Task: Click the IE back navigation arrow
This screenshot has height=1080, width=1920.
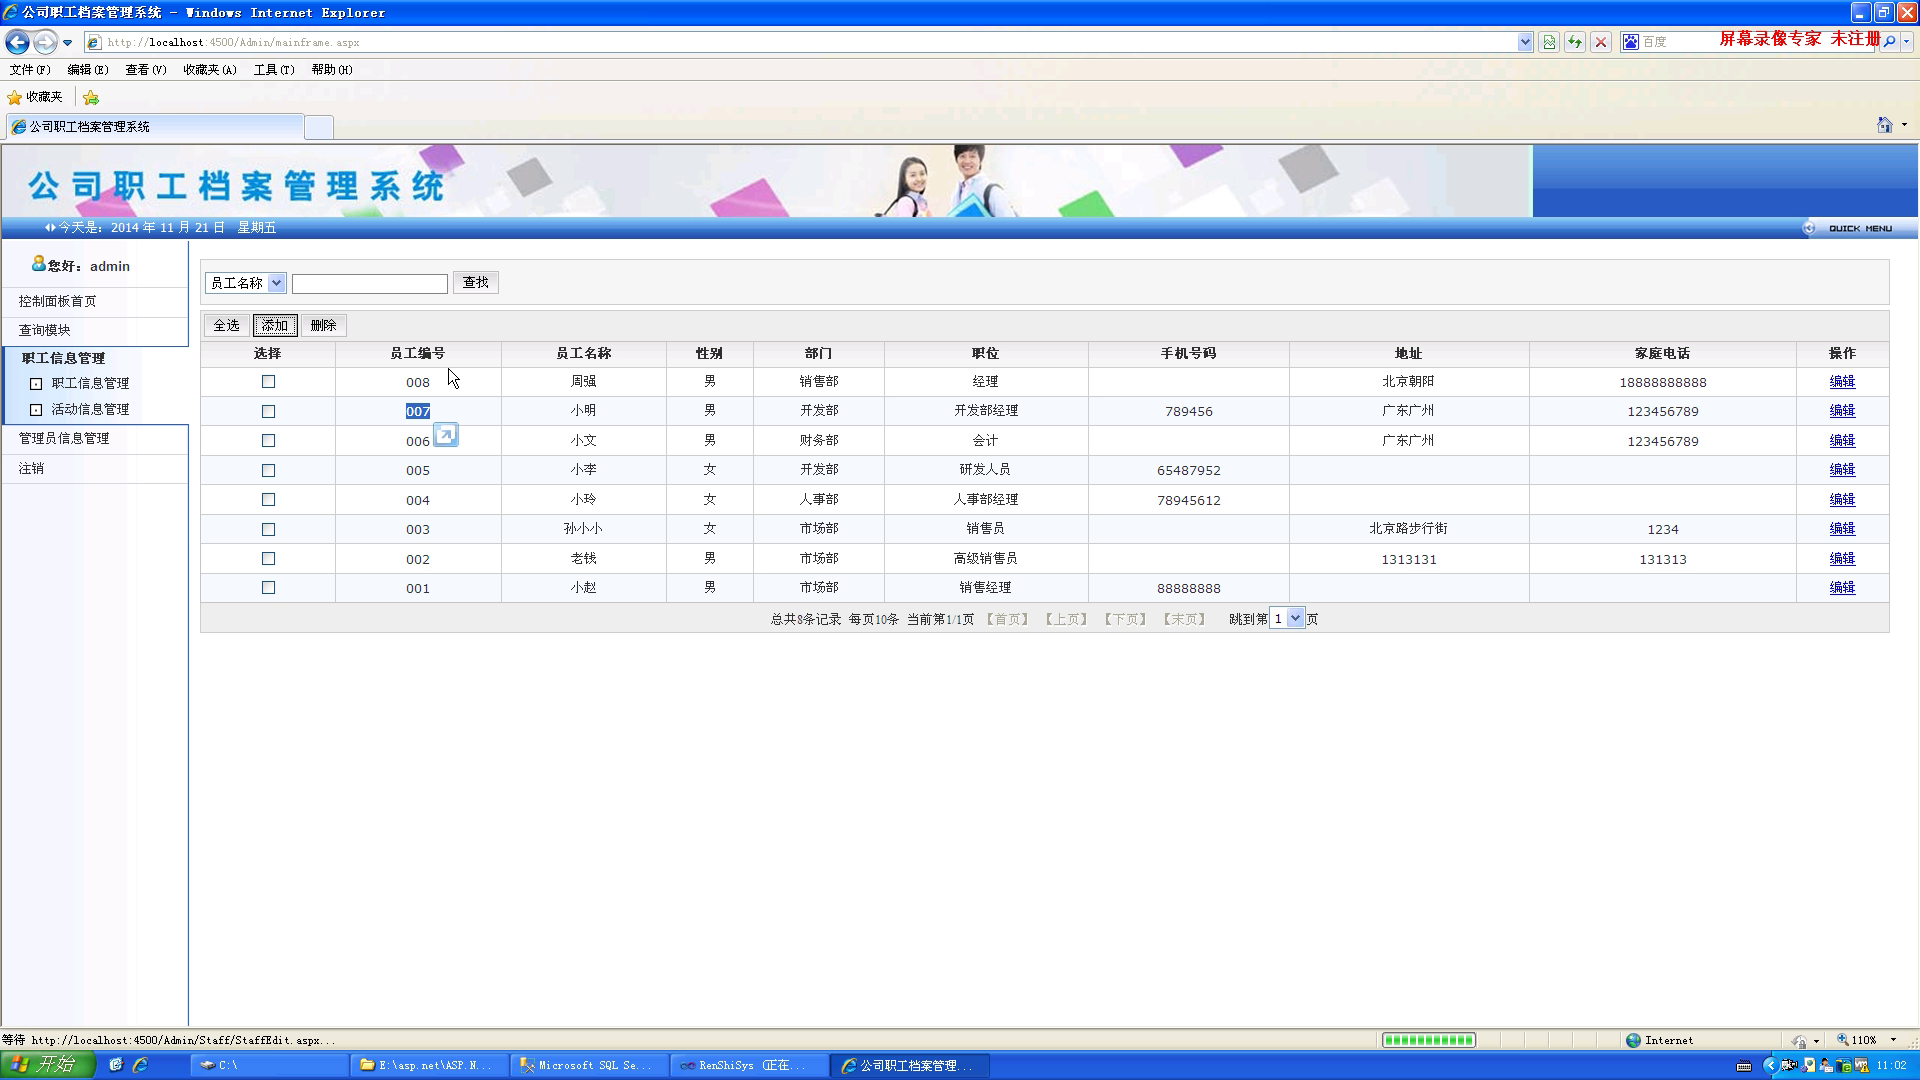Action: coord(17,42)
